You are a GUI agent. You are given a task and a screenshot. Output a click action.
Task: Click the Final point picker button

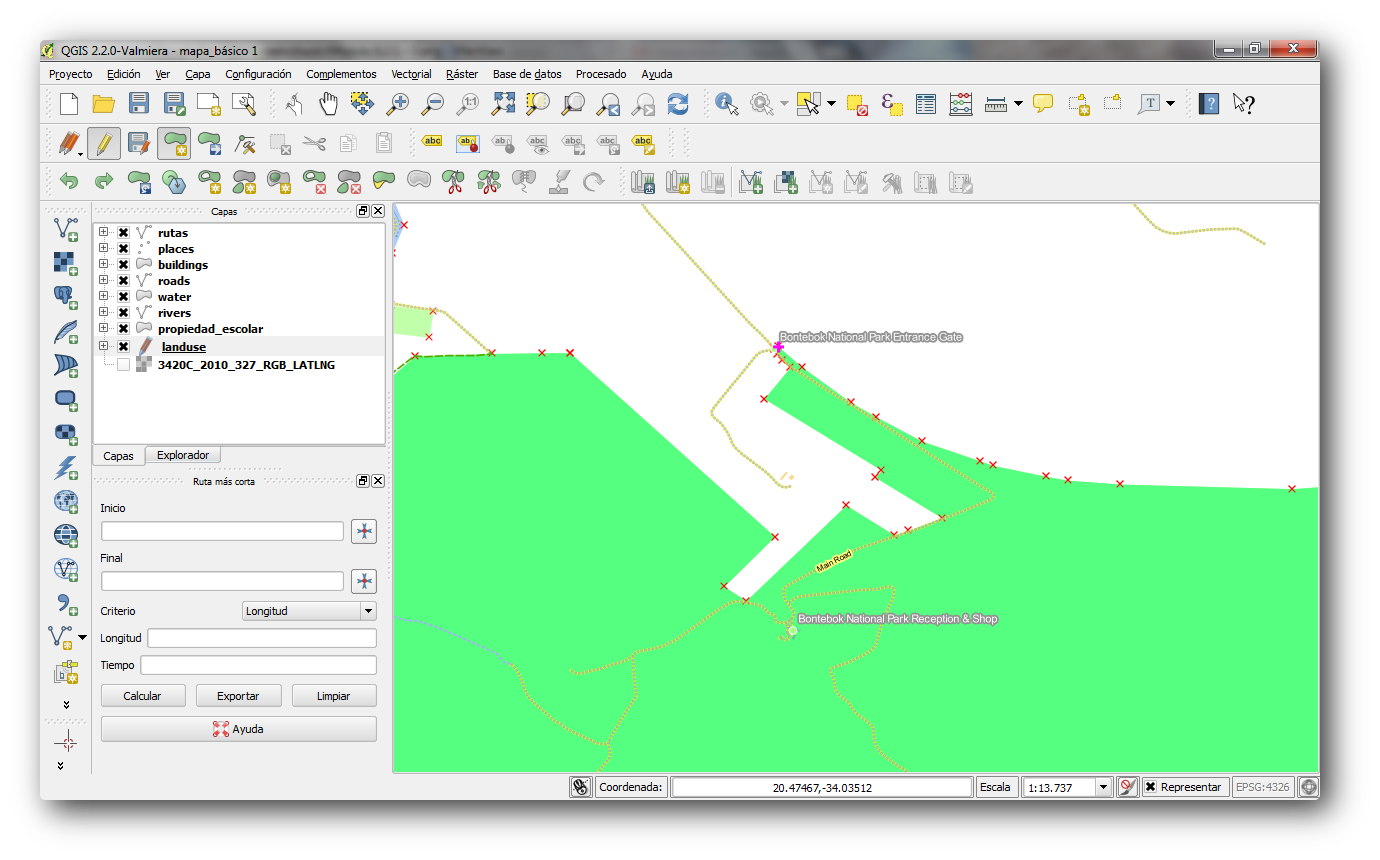pos(364,581)
